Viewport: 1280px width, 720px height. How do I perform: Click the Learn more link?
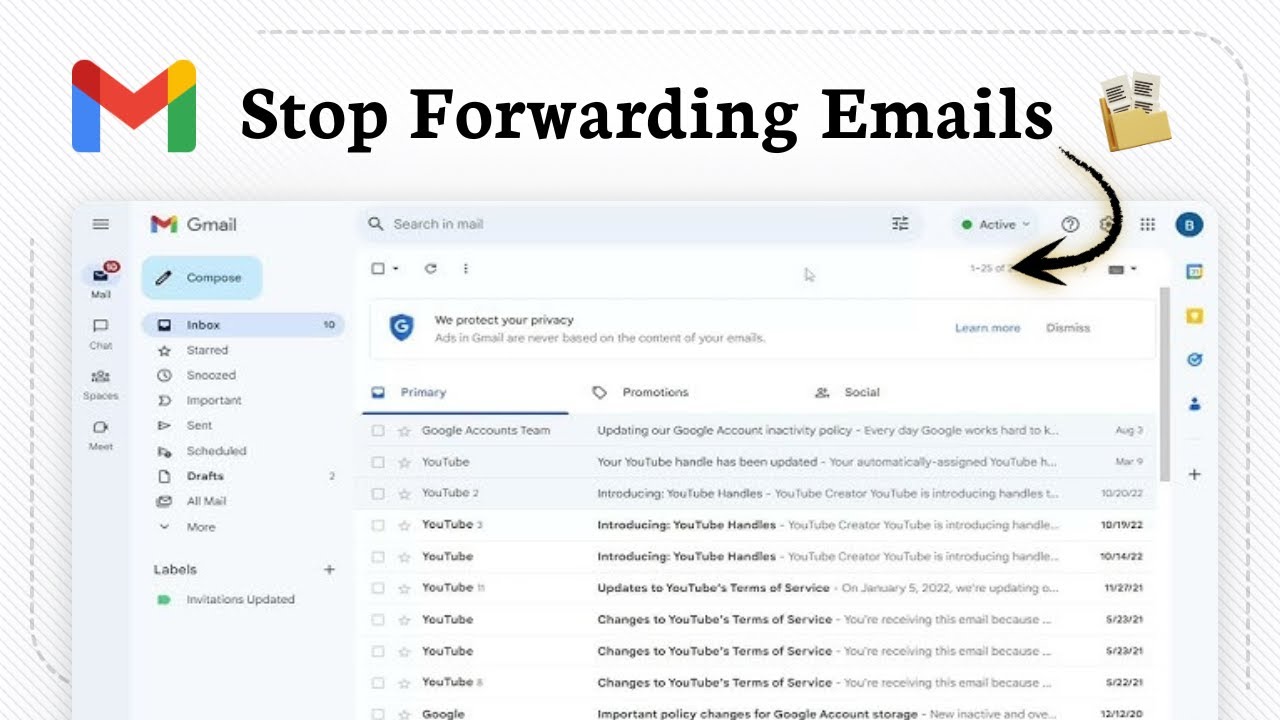[987, 328]
